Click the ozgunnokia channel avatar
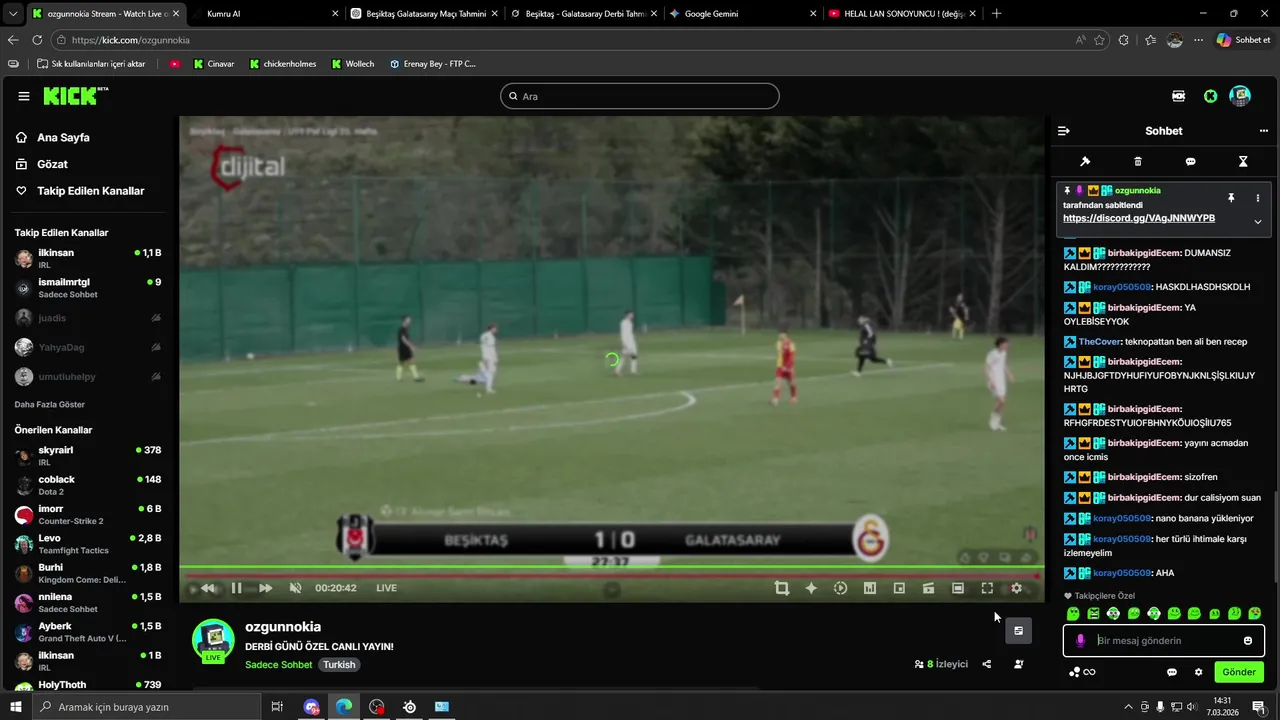This screenshot has height=720, width=1280. coord(213,641)
